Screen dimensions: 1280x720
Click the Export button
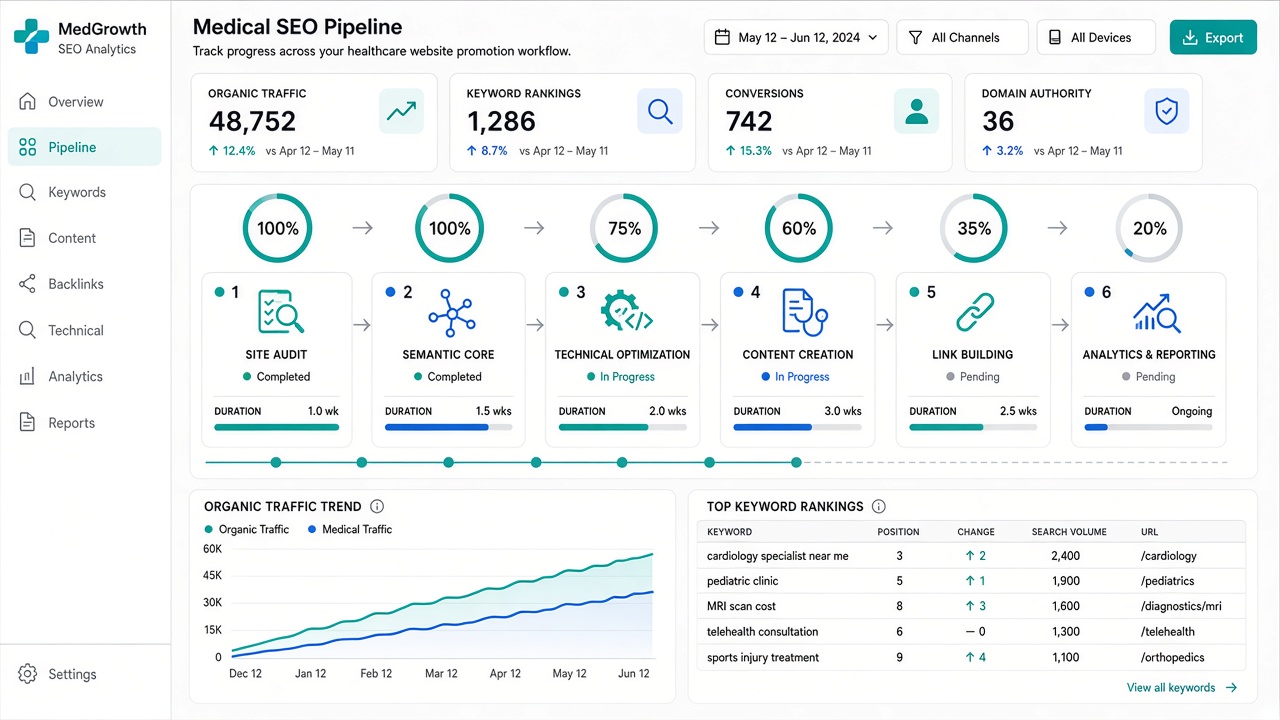(1213, 37)
